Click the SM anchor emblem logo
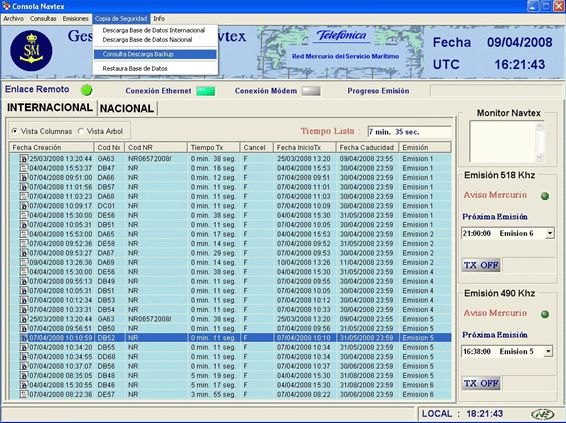 pos(31,51)
